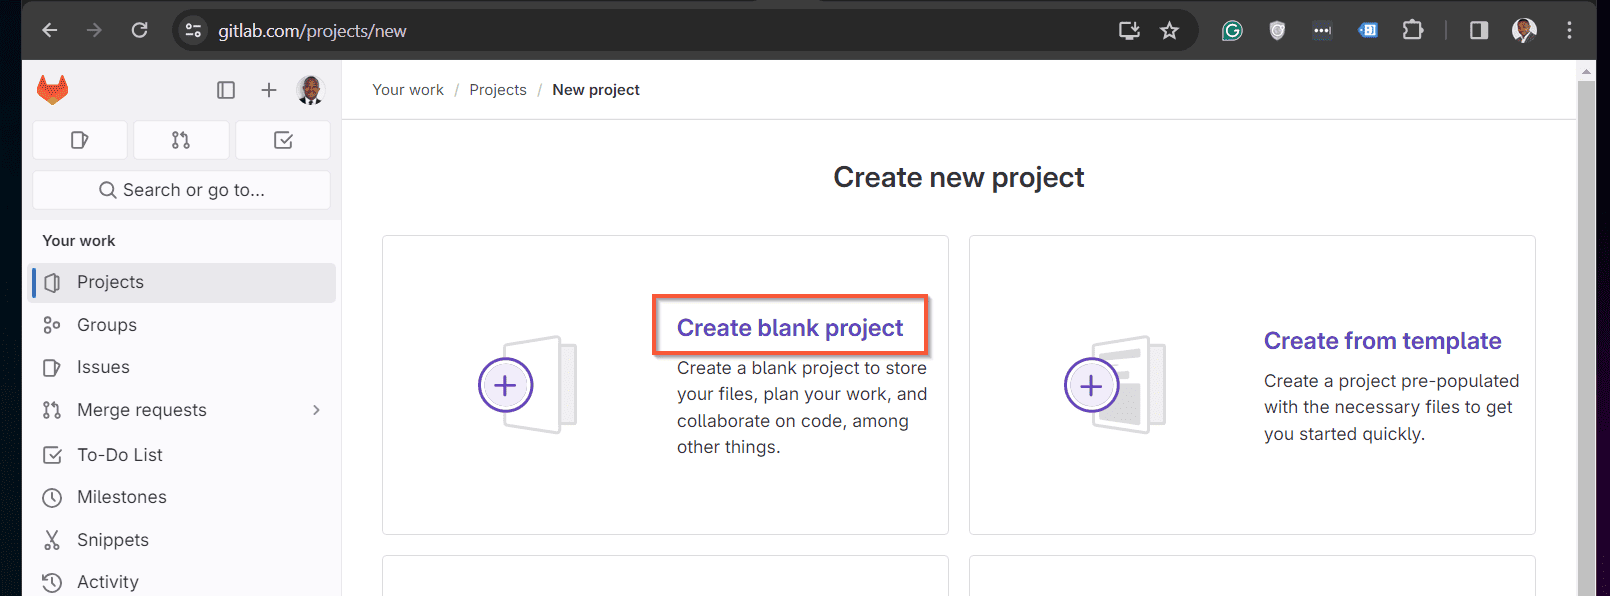Open assigned issues shortcut icon
The width and height of the screenshot is (1610, 596).
point(80,140)
